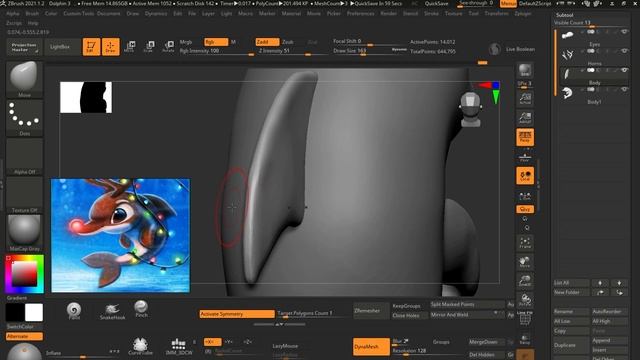640x360 pixels.
Task: Open the Projection Master panel
Action: 24,47
